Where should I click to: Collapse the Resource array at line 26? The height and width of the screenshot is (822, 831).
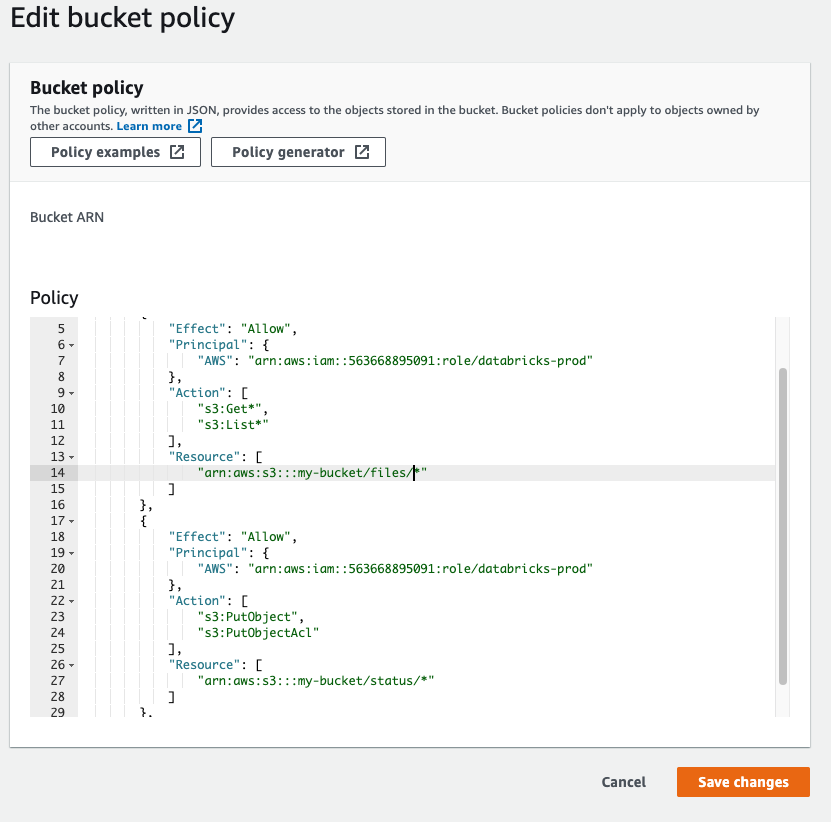(x=72, y=665)
